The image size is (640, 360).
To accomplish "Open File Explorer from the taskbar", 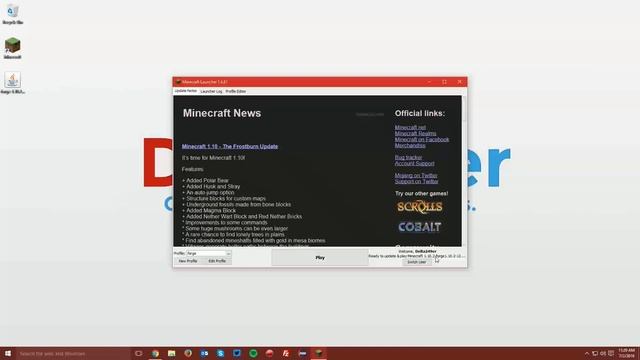I will [171, 353].
